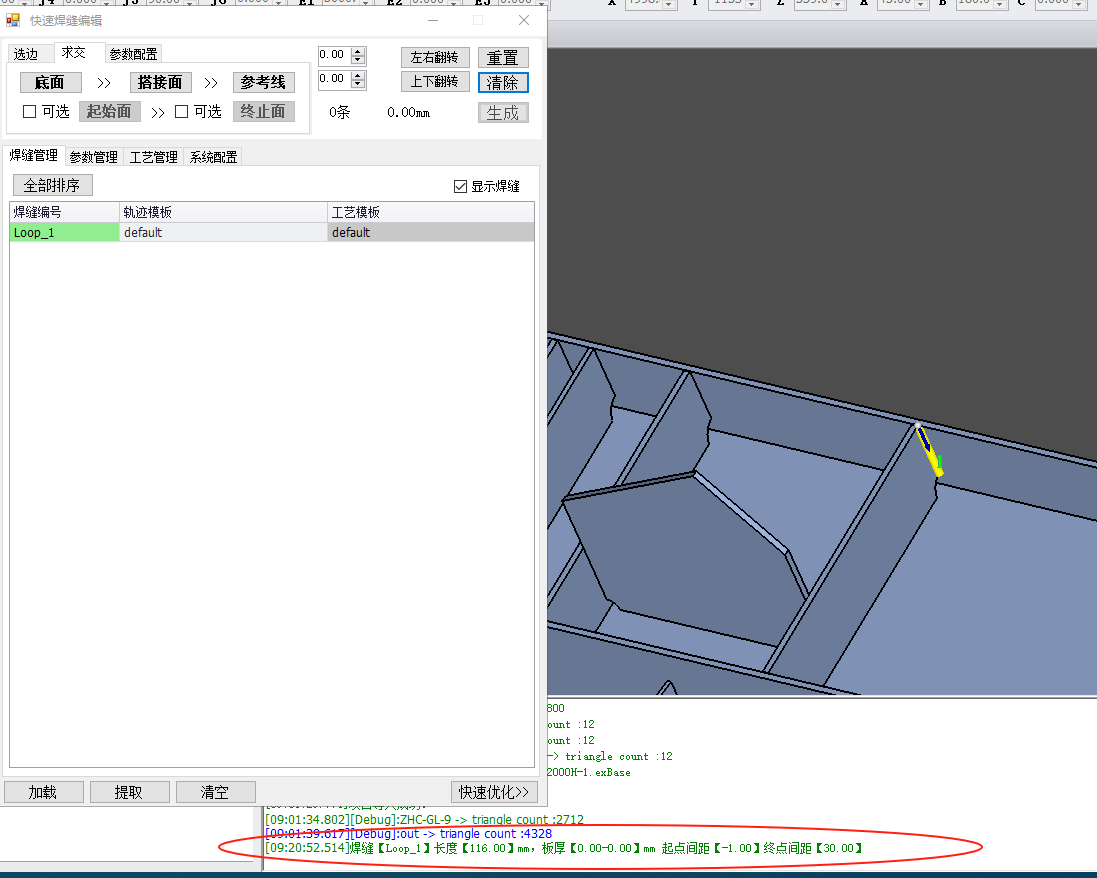Screen dimensions: 1097x878
Task: Enable the 可选 checkbox beside 终止面
Action: pyautogui.click(x=182, y=112)
